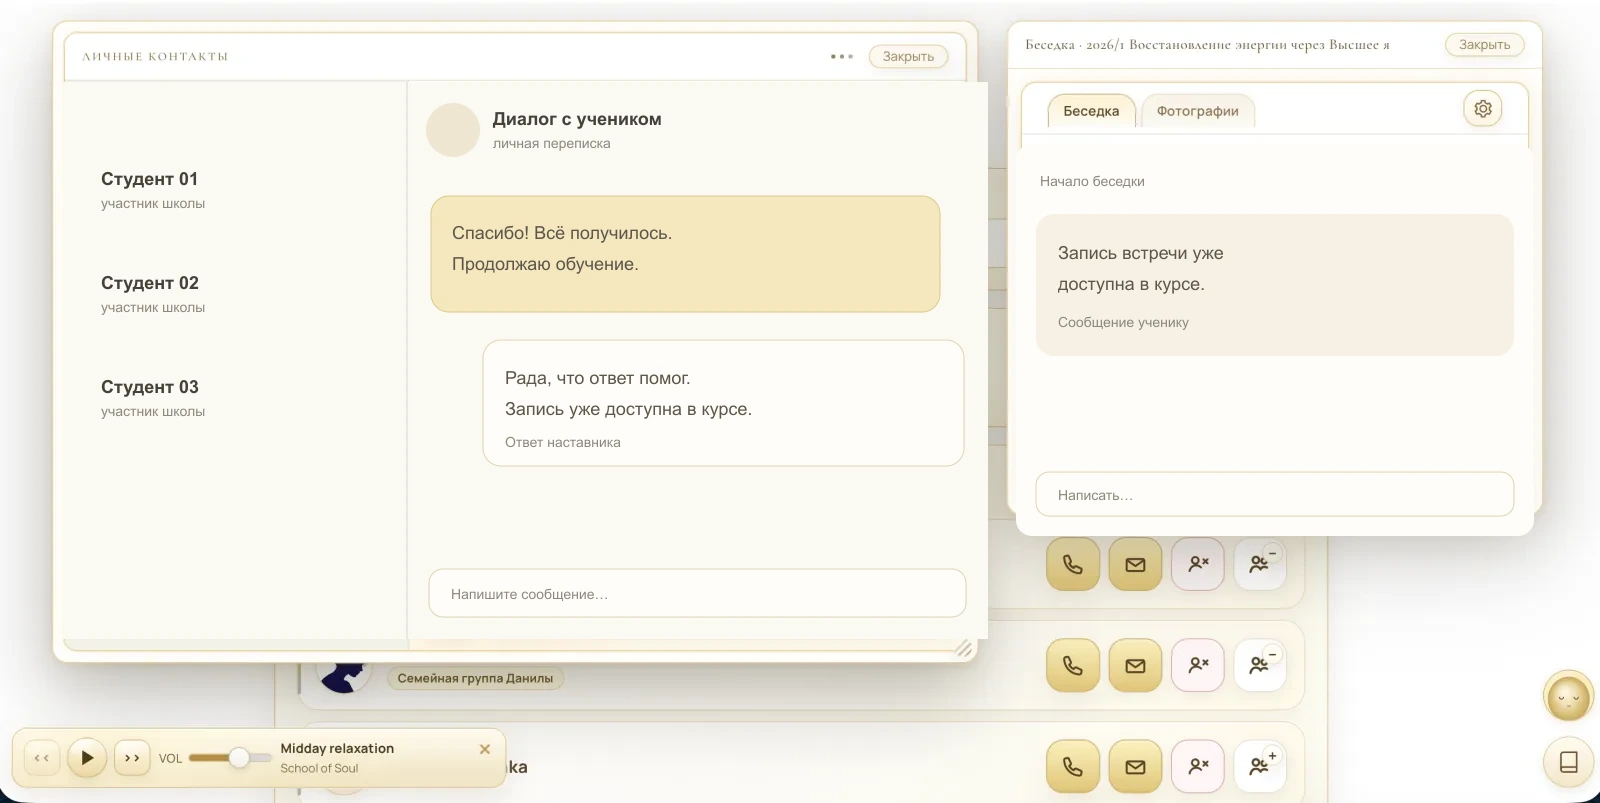Click Закрыть in the Беседка window header

click(x=1484, y=45)
